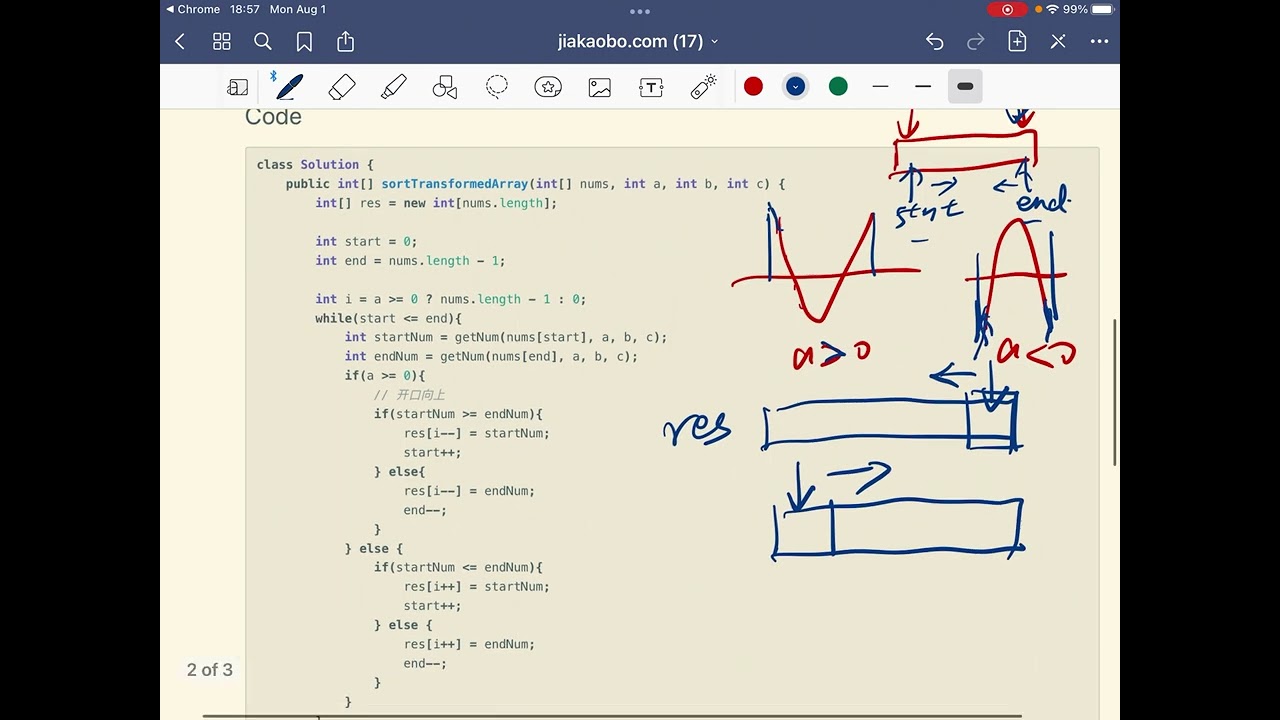Image resolution: width=1280 pixels, height=720 pixels.
Task: Tap the screen recording indicator
Action: tap(1007, 9)
